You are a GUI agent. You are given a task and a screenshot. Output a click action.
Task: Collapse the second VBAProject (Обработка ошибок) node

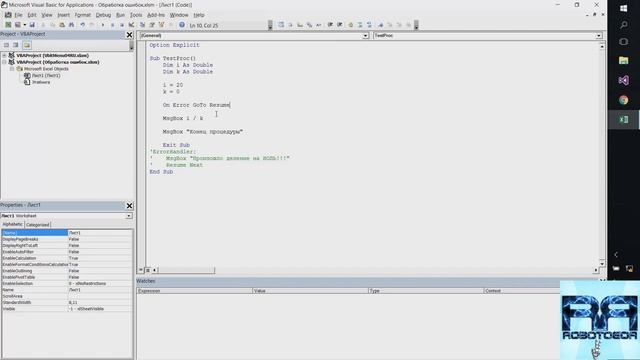4,62
